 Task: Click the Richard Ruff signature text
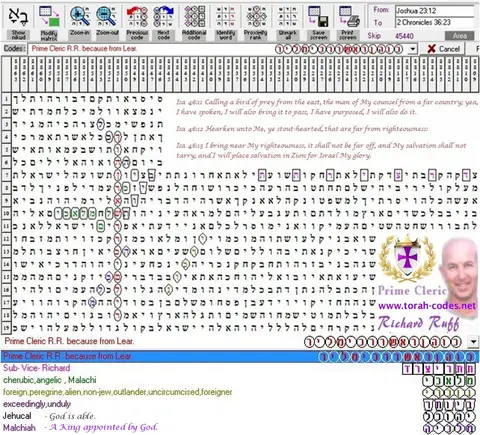[x=419, y=323]
